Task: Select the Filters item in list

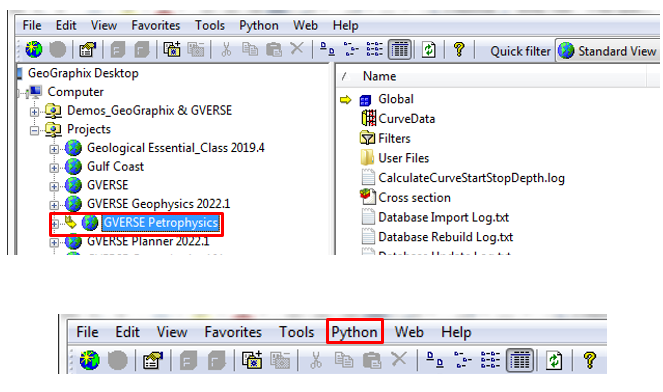Action: click(x=394, y=139)
